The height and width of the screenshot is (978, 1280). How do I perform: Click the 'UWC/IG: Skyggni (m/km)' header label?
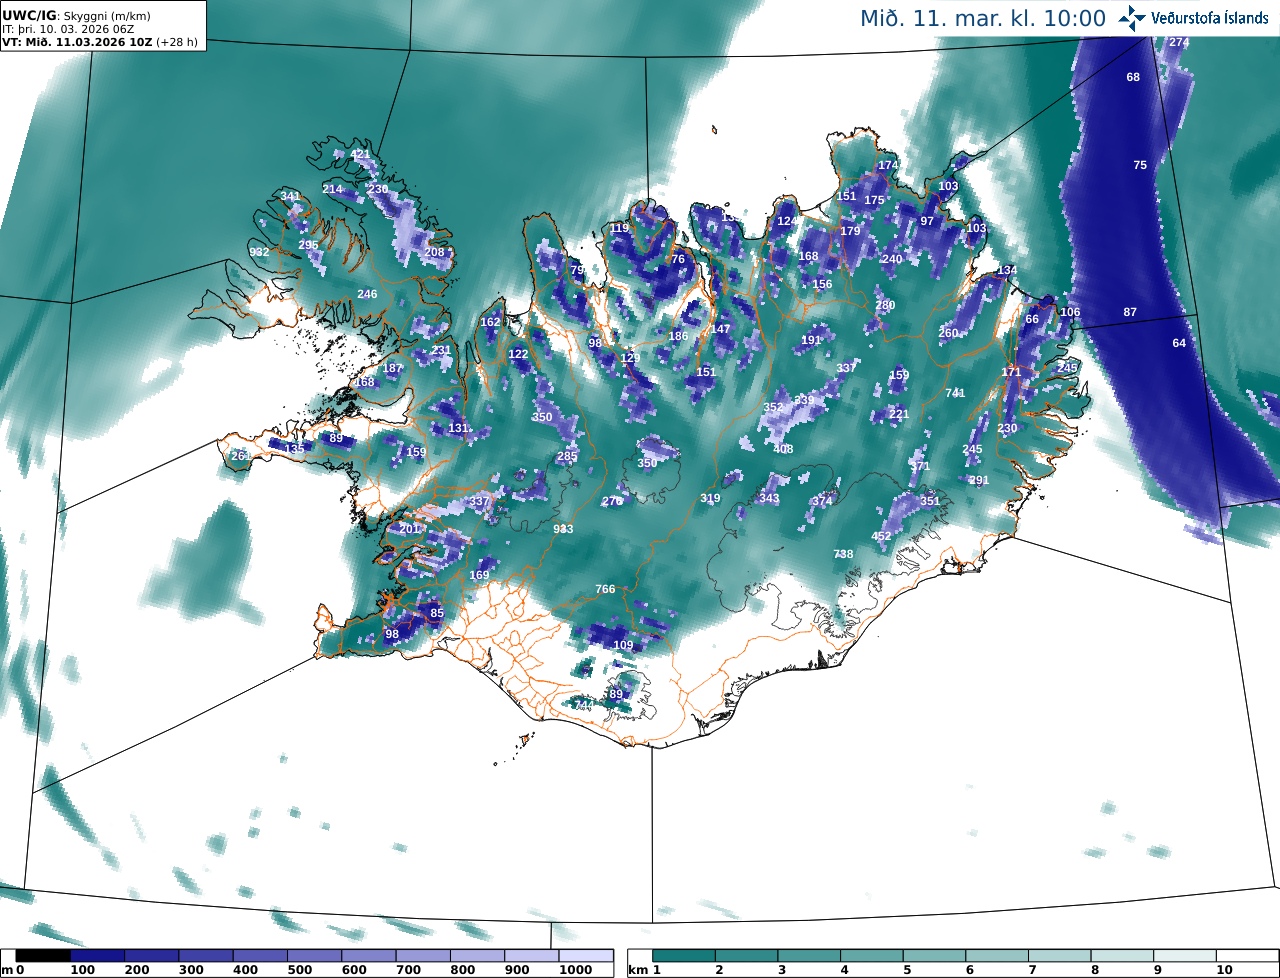click(76, 16)
